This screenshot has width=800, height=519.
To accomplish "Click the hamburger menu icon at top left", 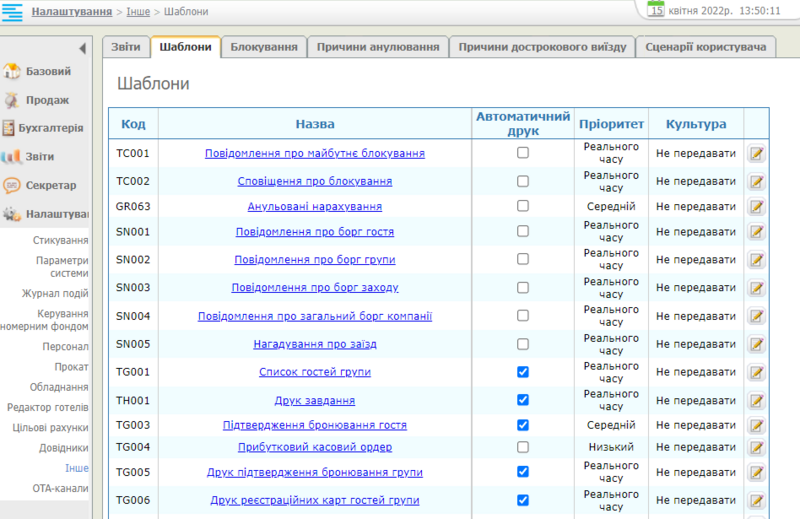I will tap(13, 12).
